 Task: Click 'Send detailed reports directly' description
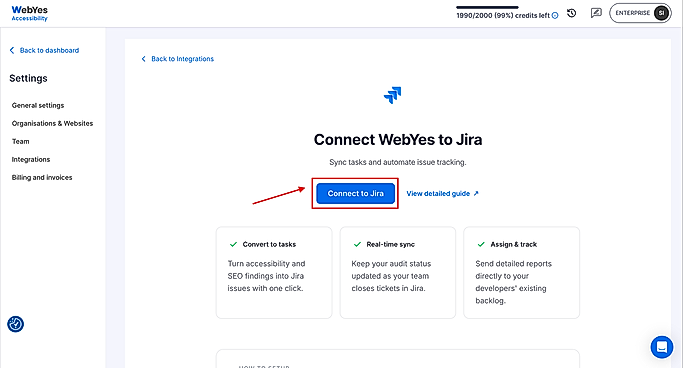(x=513, y=282)
